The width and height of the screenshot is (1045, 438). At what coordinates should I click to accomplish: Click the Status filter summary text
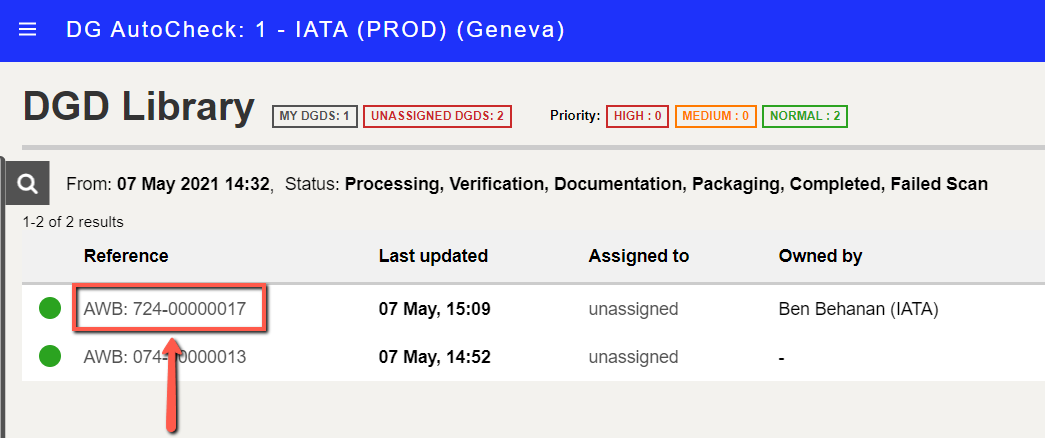636,183
